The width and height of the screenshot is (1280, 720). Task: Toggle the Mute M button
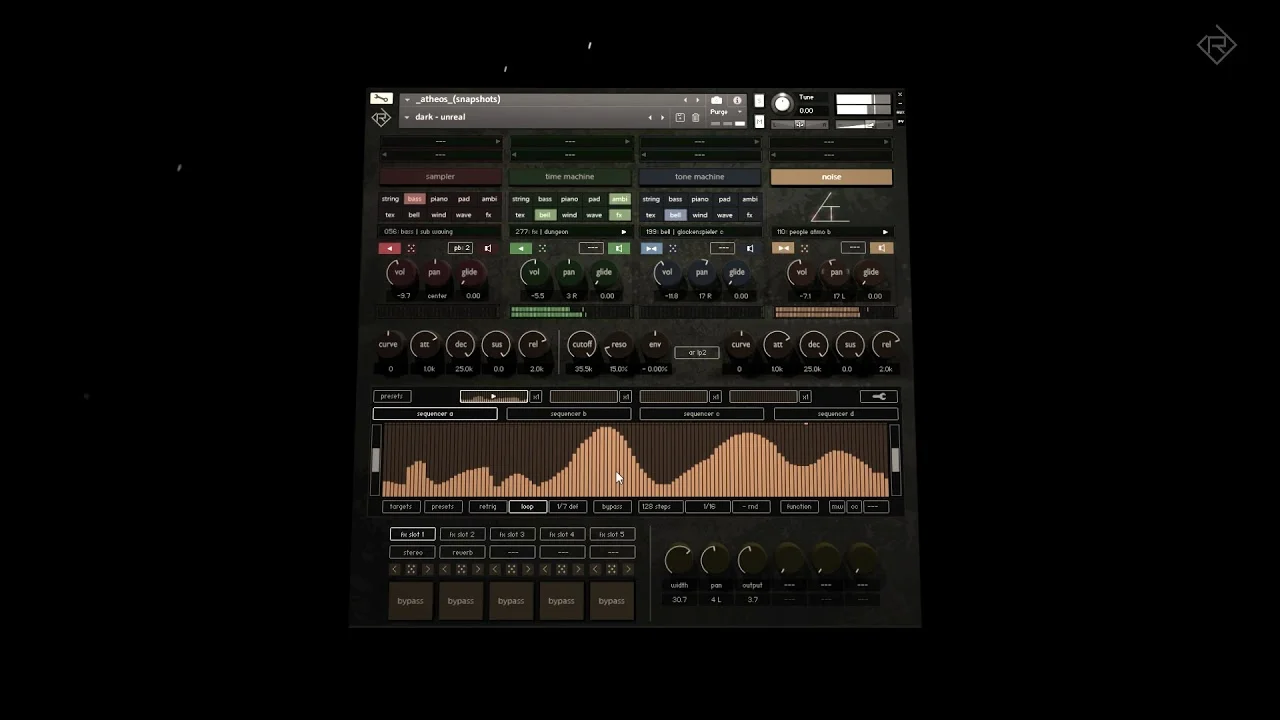click(x=759, y=122)
